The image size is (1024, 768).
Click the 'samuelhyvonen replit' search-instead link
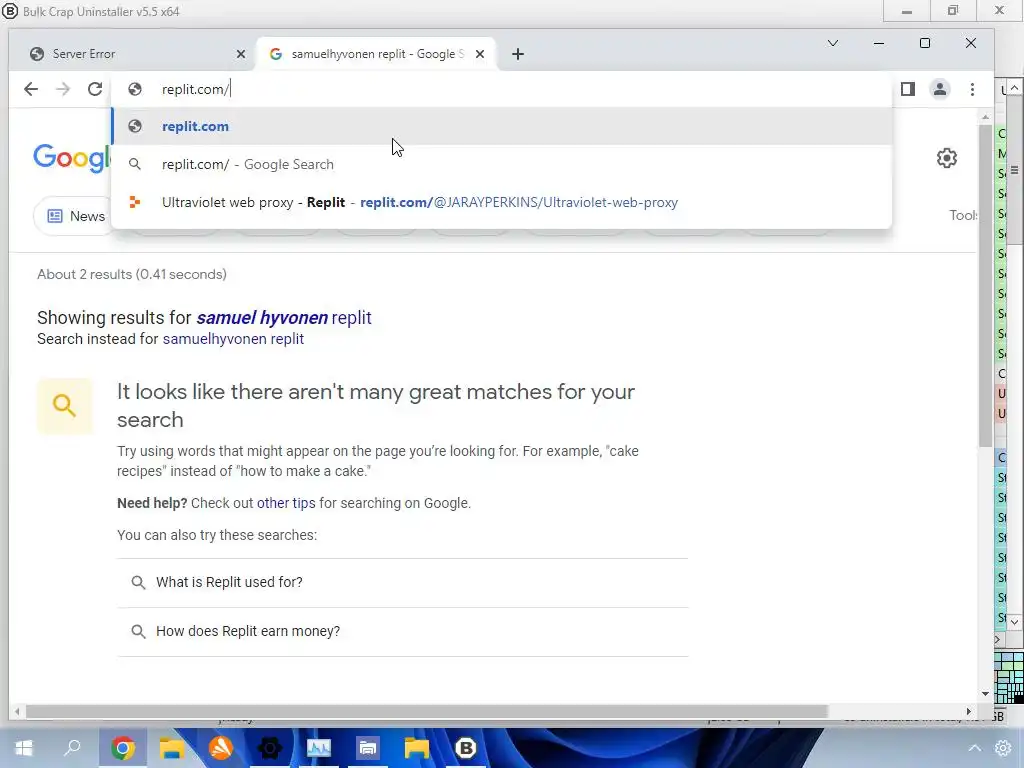coord(233,339)
